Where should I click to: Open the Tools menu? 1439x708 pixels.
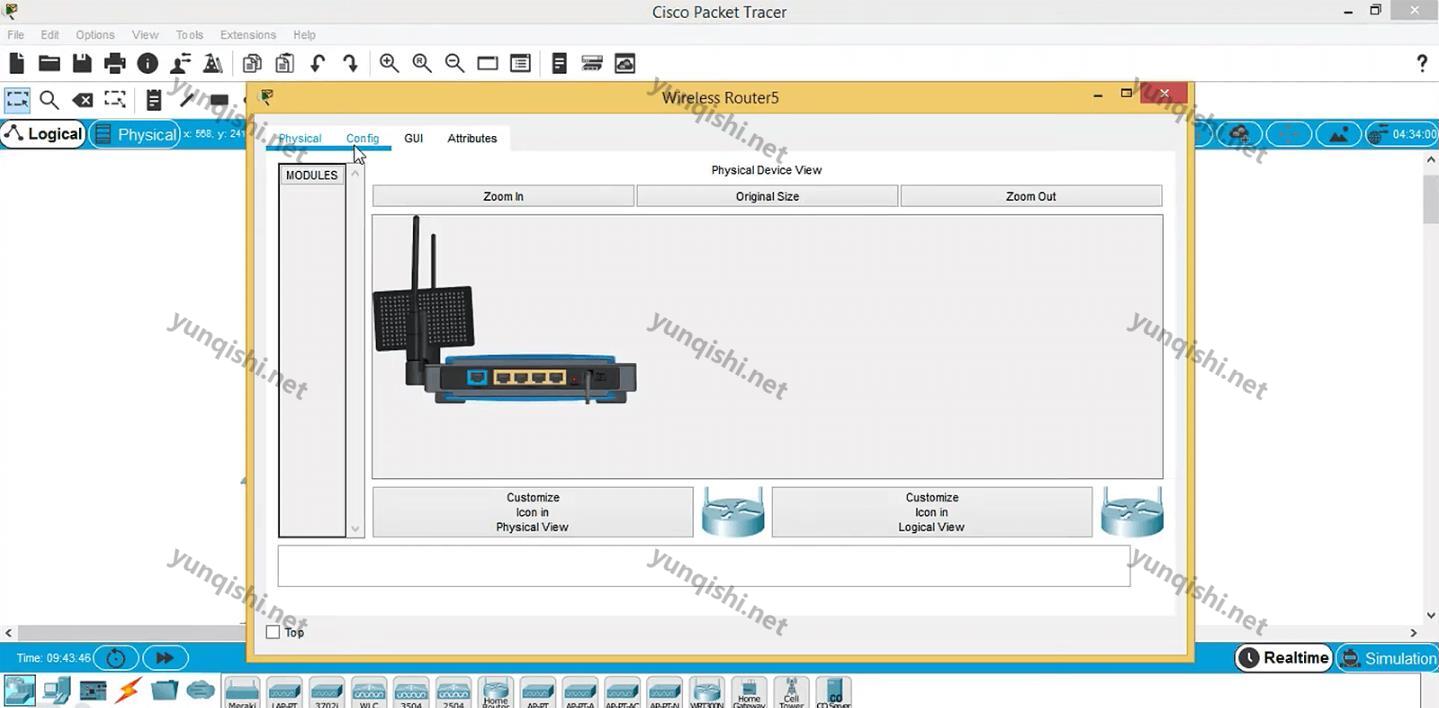point(189,34)
